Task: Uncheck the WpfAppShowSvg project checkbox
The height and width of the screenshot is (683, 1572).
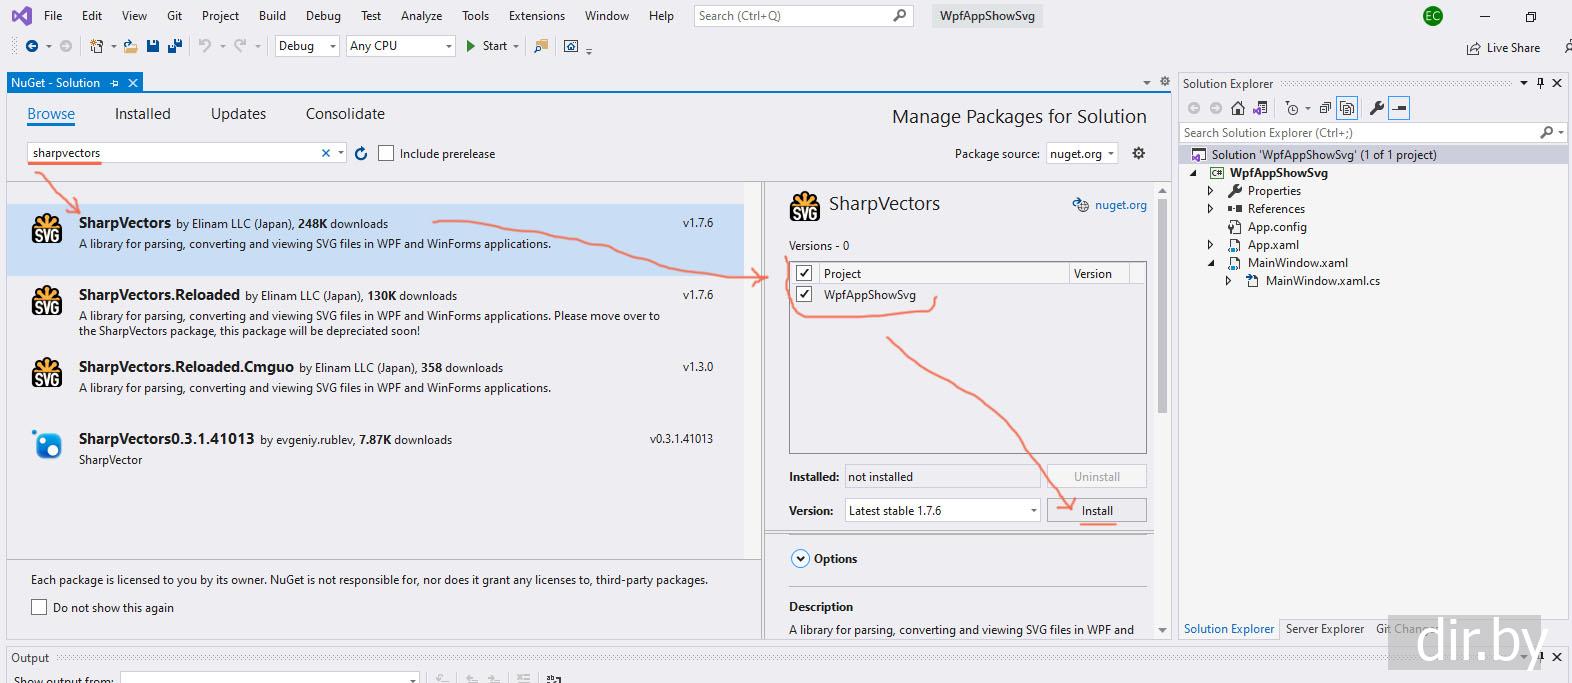Action: pyautogui.click(x=804, y=295)
